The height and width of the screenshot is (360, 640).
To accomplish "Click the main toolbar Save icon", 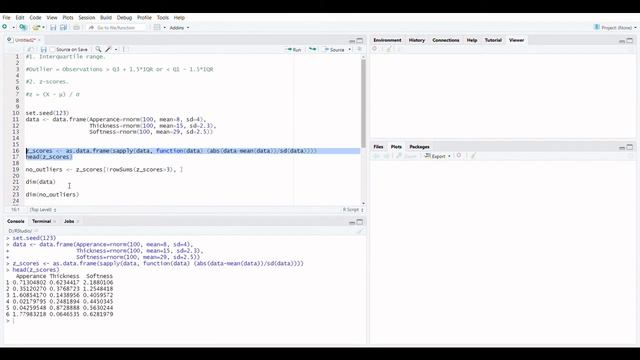I will 53,27.
